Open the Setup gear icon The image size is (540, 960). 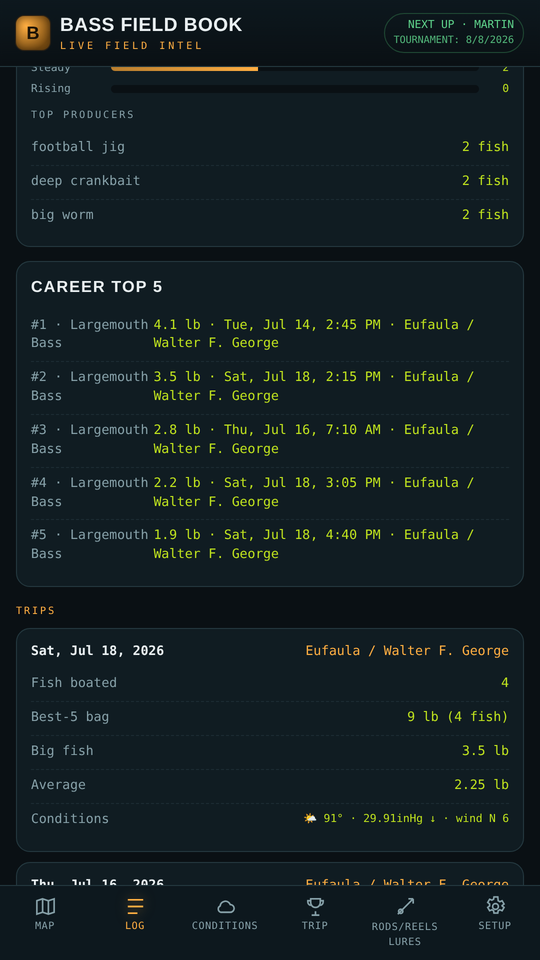tap(495, 906)
